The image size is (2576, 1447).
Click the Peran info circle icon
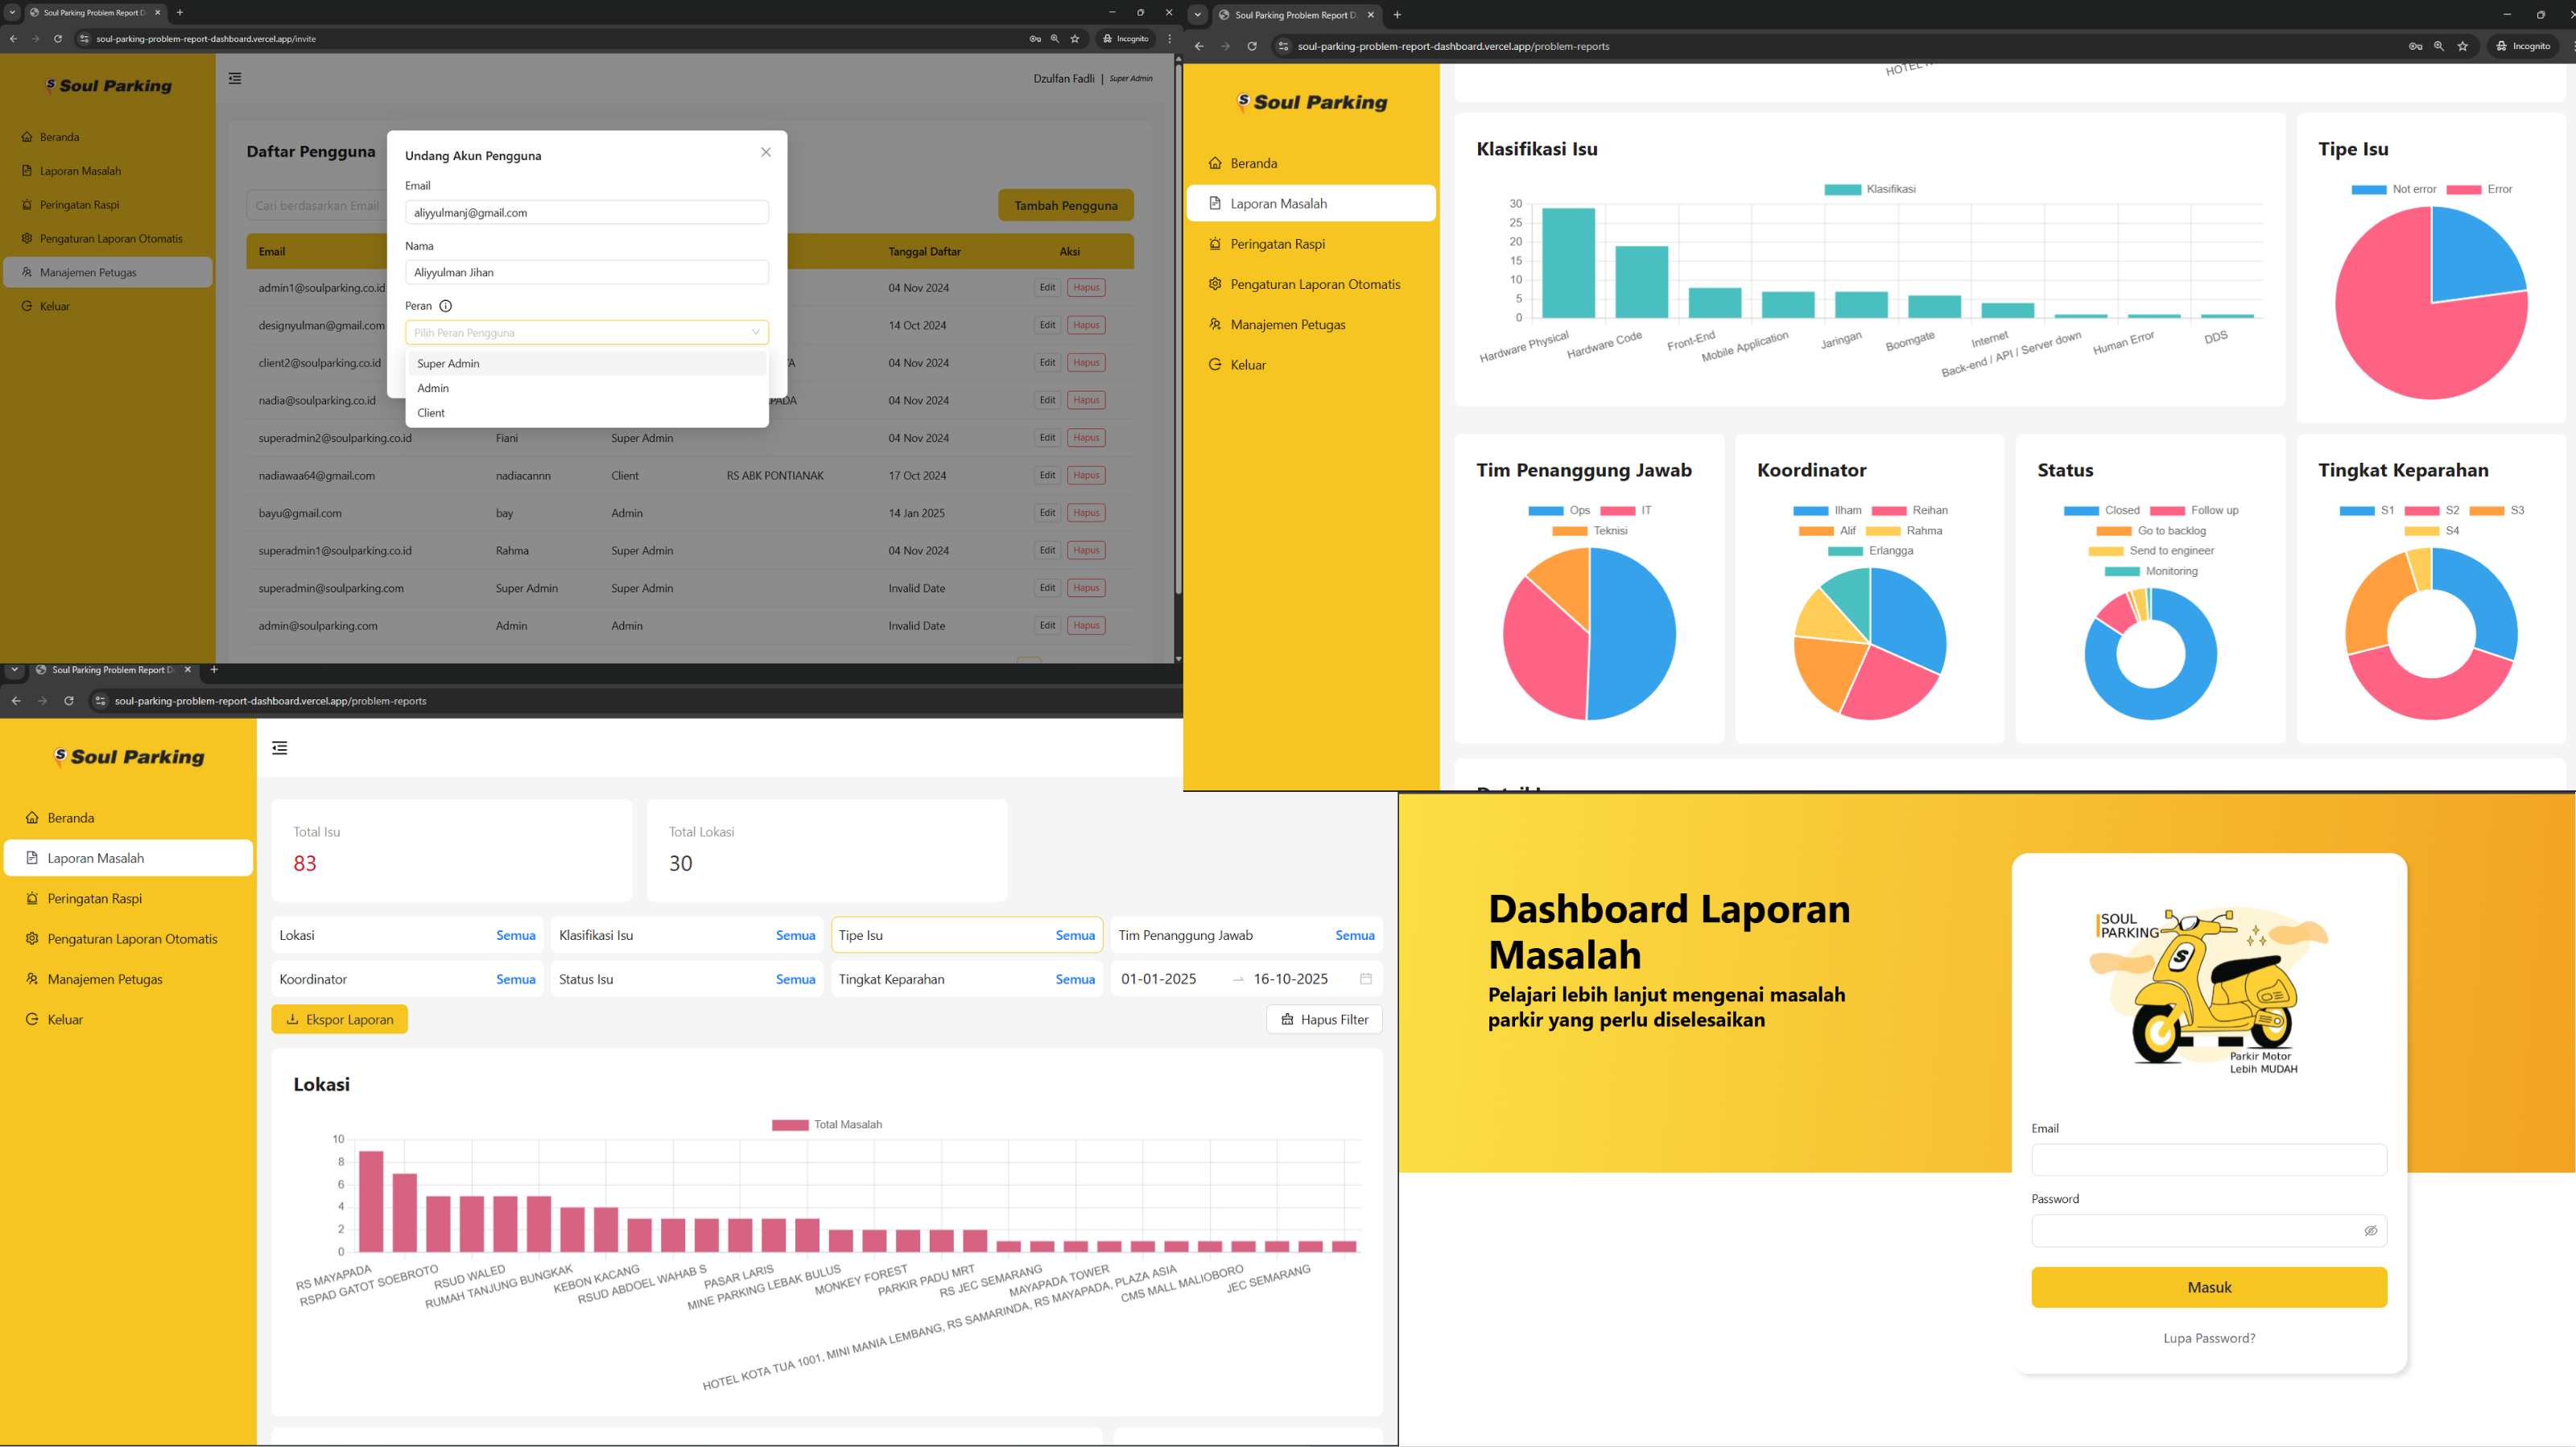pyautogui.click(x=446, y=306)
